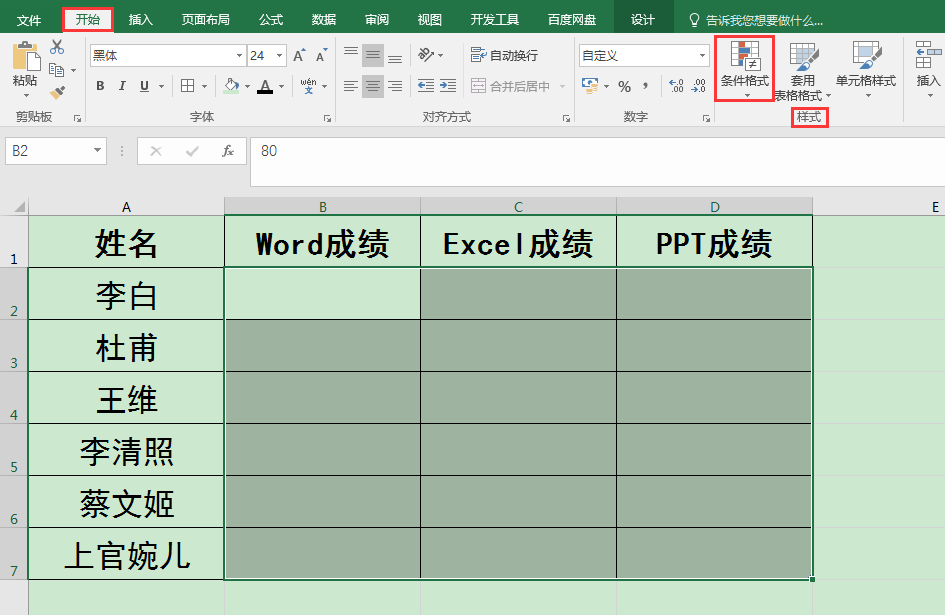Click the fill color bucket icon
This screenshot has height=615, width=945.
(231, 86)
